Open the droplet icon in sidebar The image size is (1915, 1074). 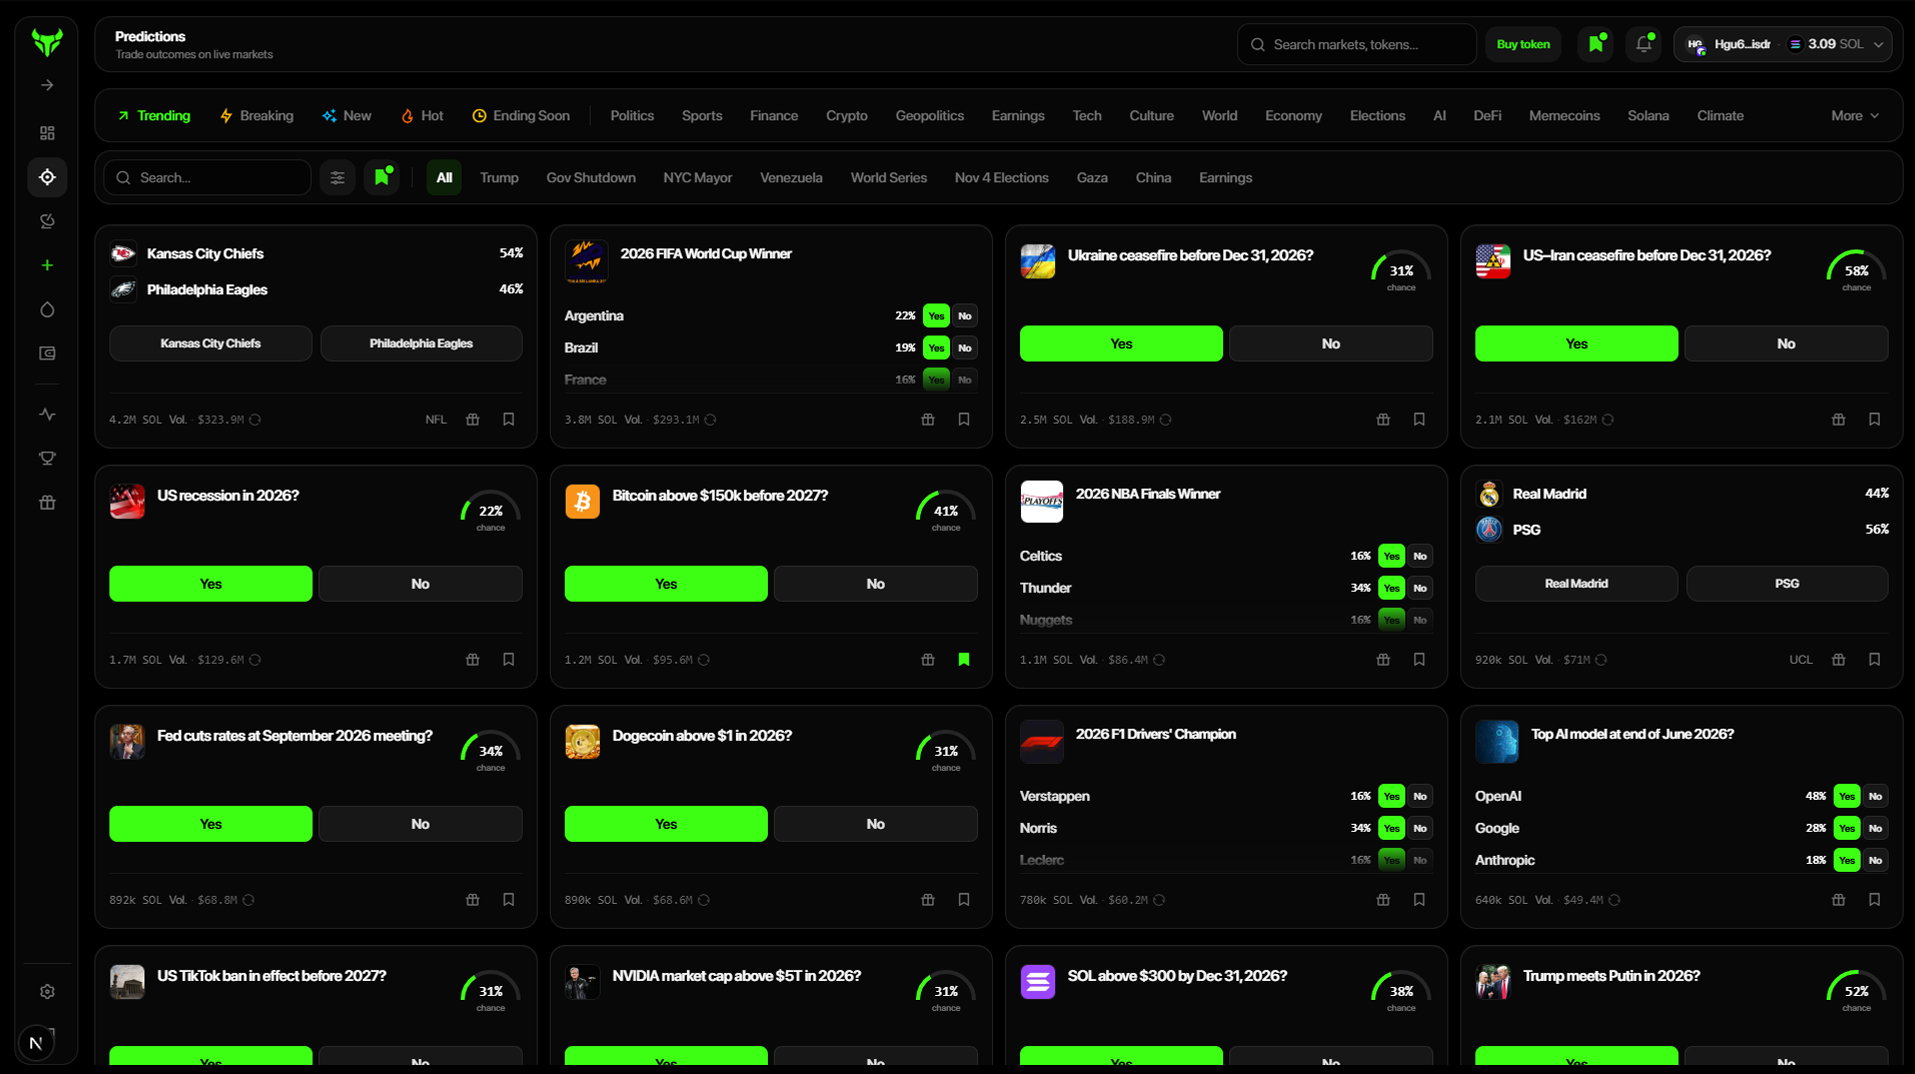[47, 309]
